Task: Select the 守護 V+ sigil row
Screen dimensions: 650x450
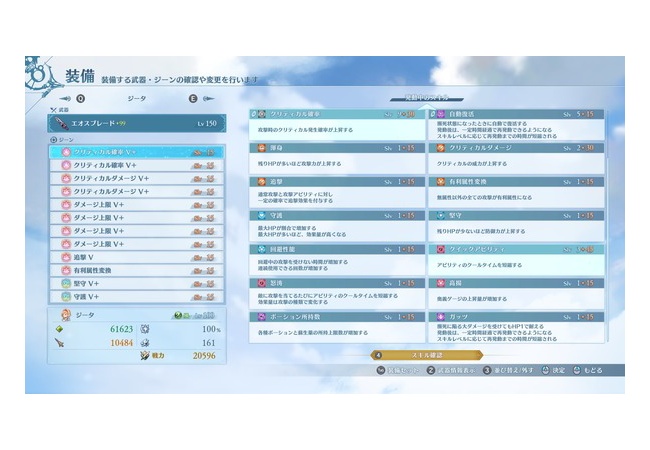Action: (137, 297)
